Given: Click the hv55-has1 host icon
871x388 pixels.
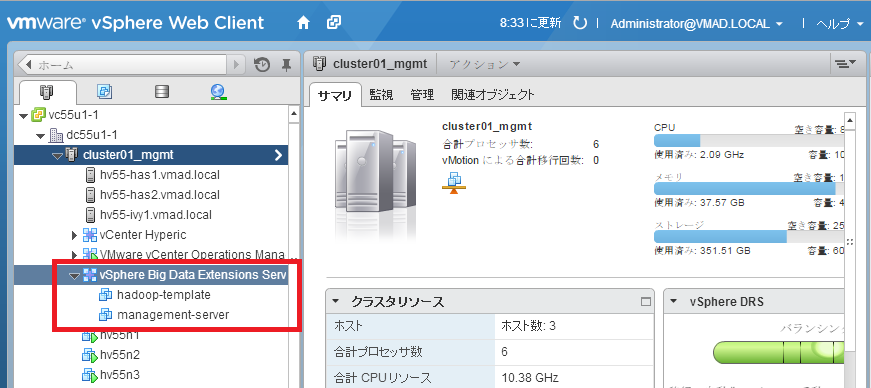Looking at the screenshot, I should pos(91,175).
